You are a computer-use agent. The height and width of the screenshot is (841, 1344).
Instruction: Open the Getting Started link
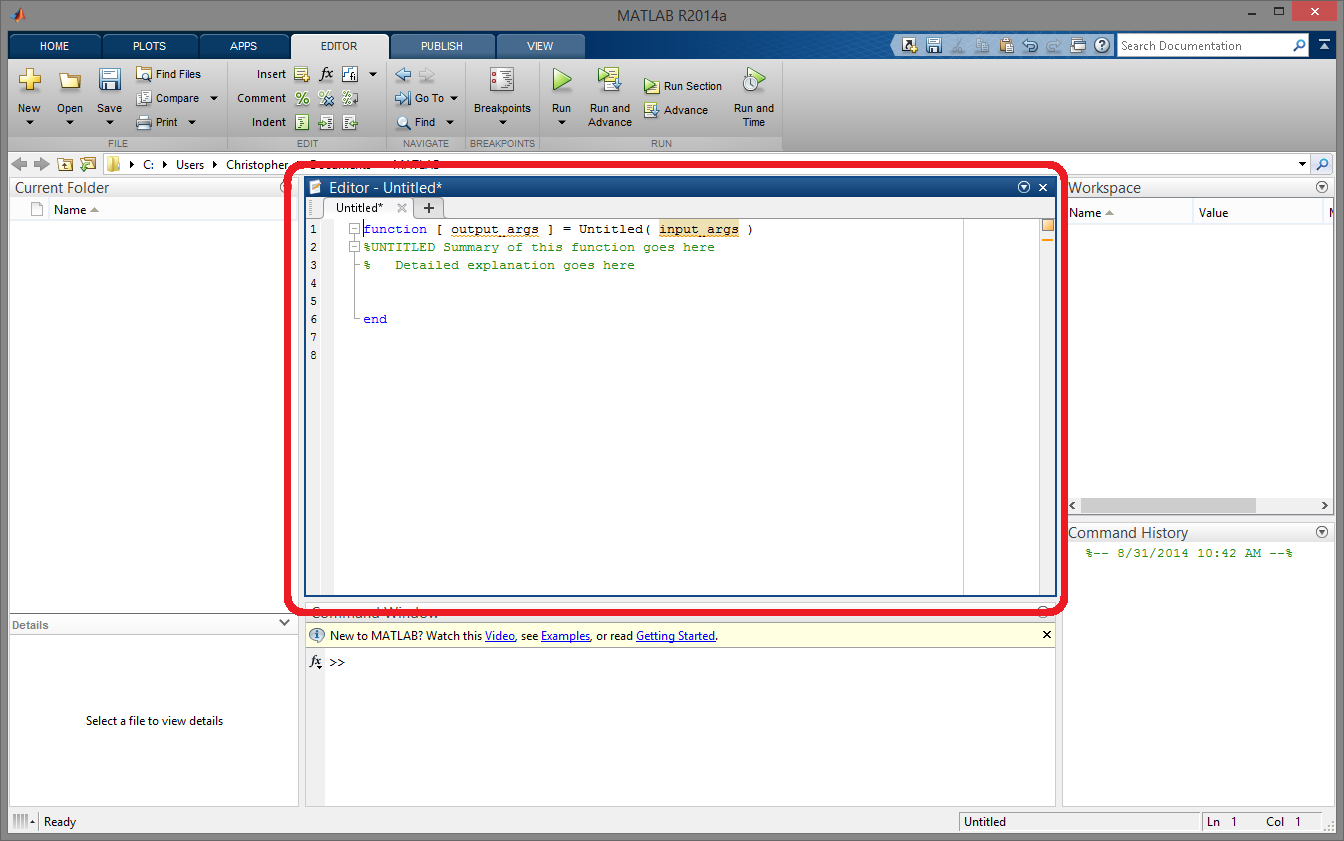coord(675,636)
